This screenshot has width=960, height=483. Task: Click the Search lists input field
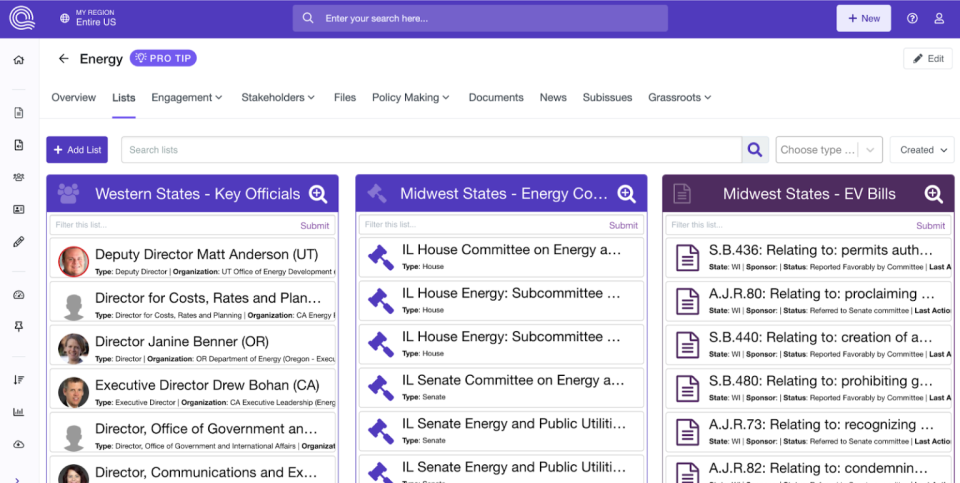(x=430, y=150)
